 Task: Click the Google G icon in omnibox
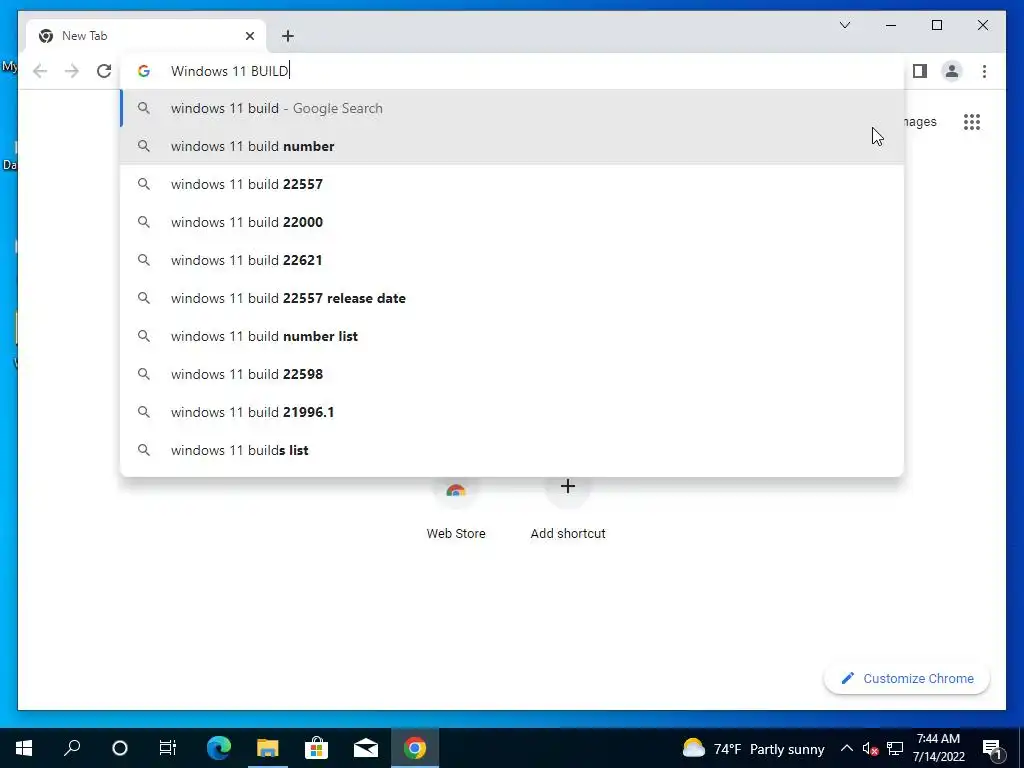tap(144, 71)
